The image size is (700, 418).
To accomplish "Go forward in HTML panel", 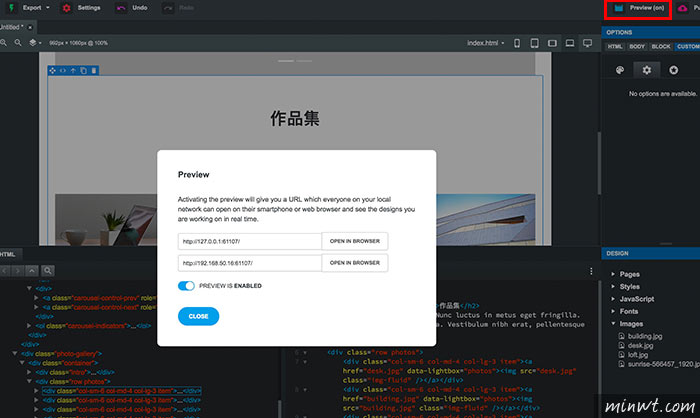I will coord(17,271).
